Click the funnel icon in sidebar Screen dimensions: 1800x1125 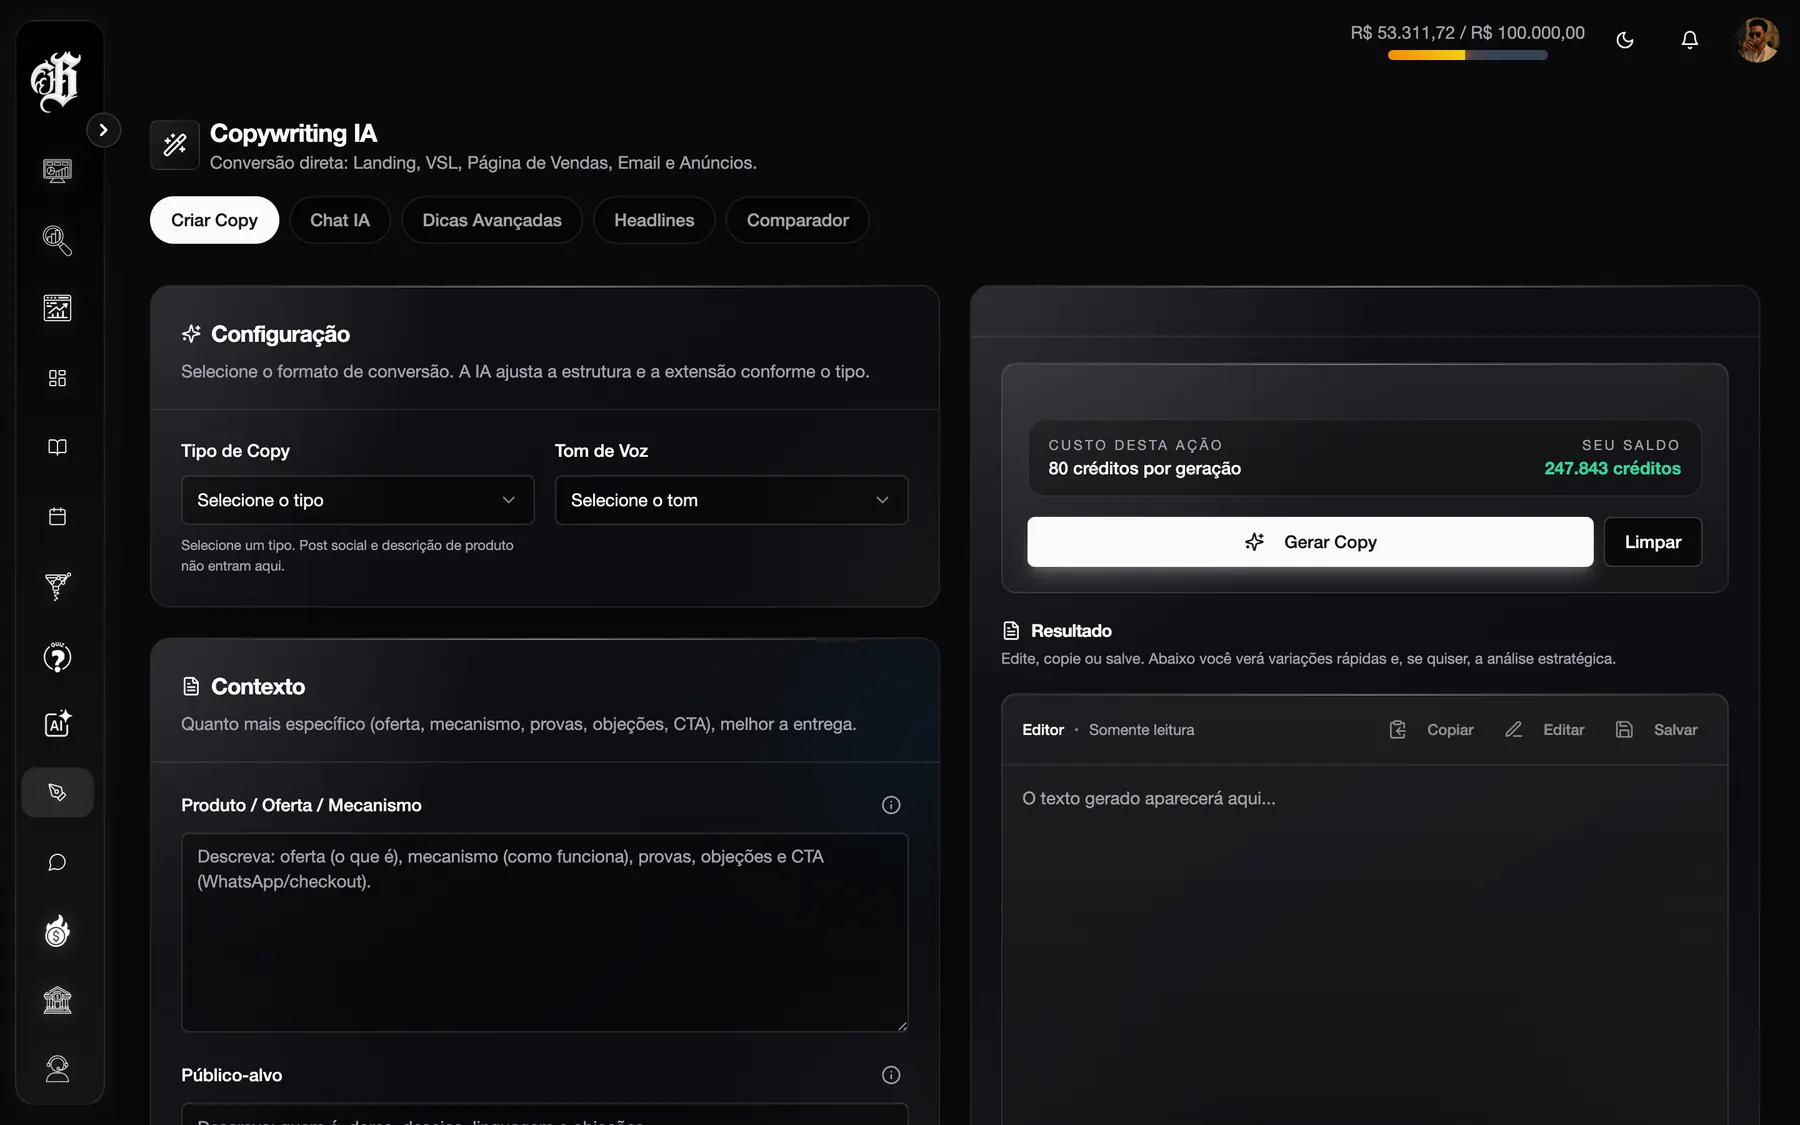click(57, 586)
